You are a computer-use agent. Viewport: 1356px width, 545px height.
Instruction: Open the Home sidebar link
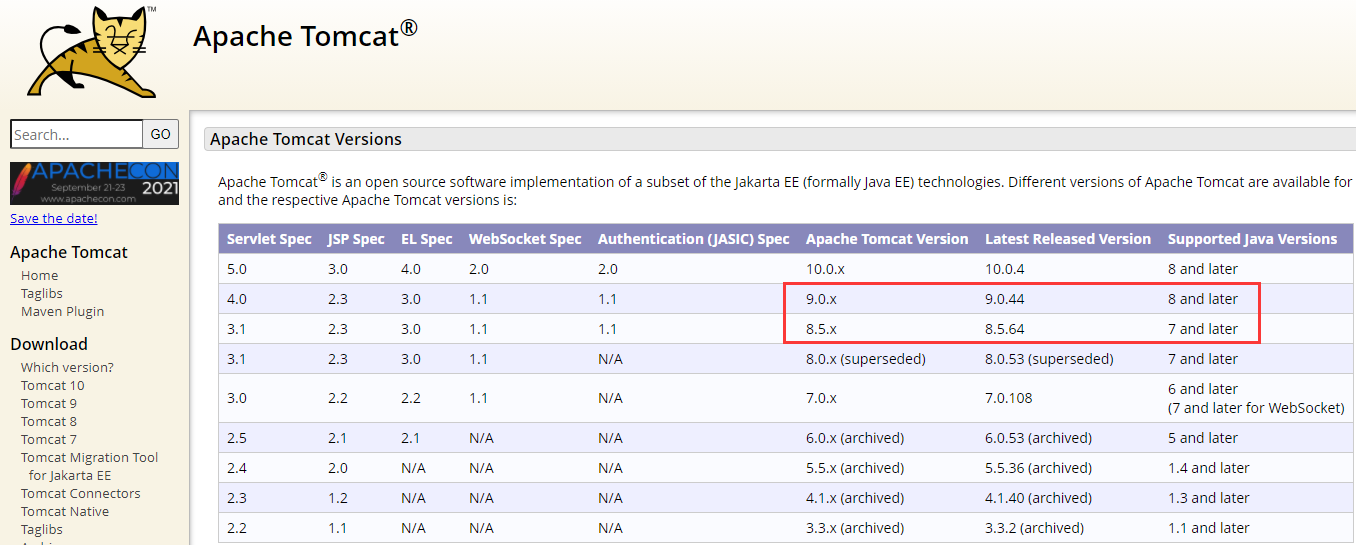pos(40,275)
